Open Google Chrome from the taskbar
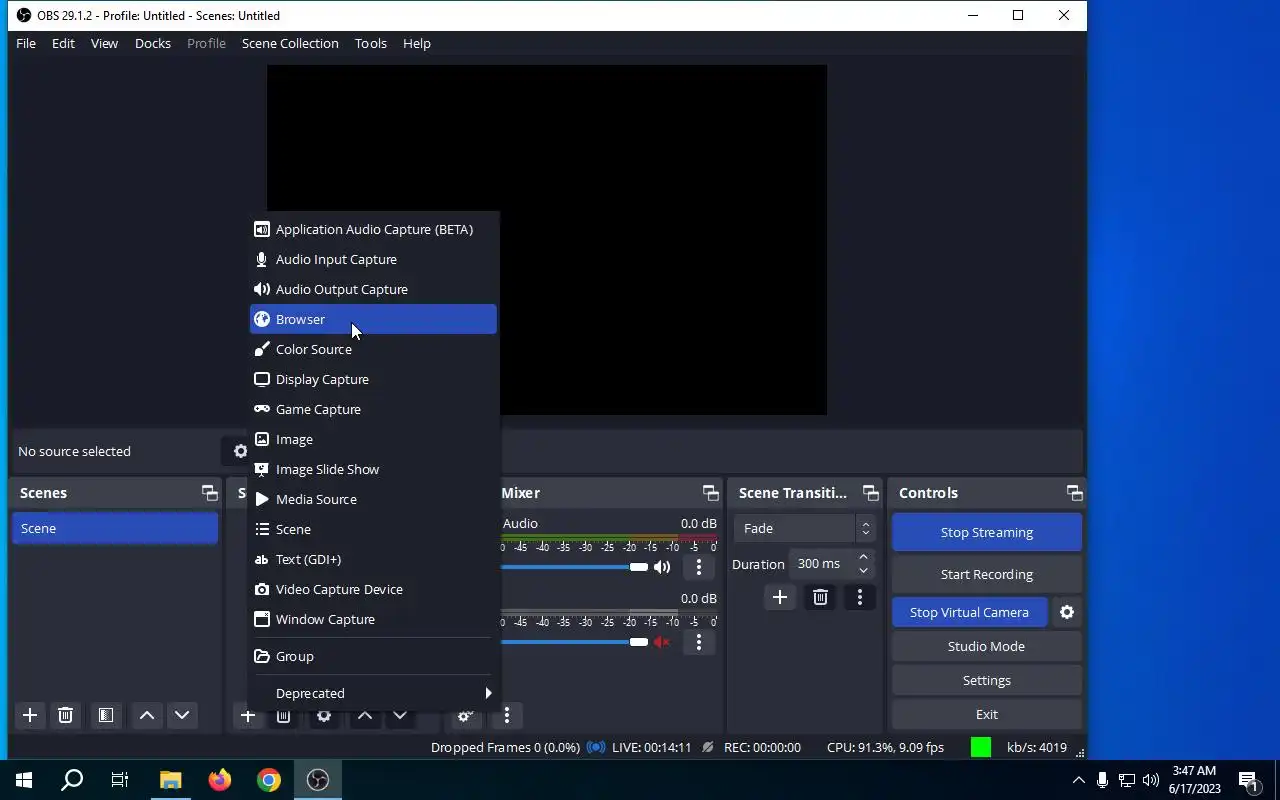Image resolution: width=1280 pixels, height=800 pixels. (x=268, y=780)
